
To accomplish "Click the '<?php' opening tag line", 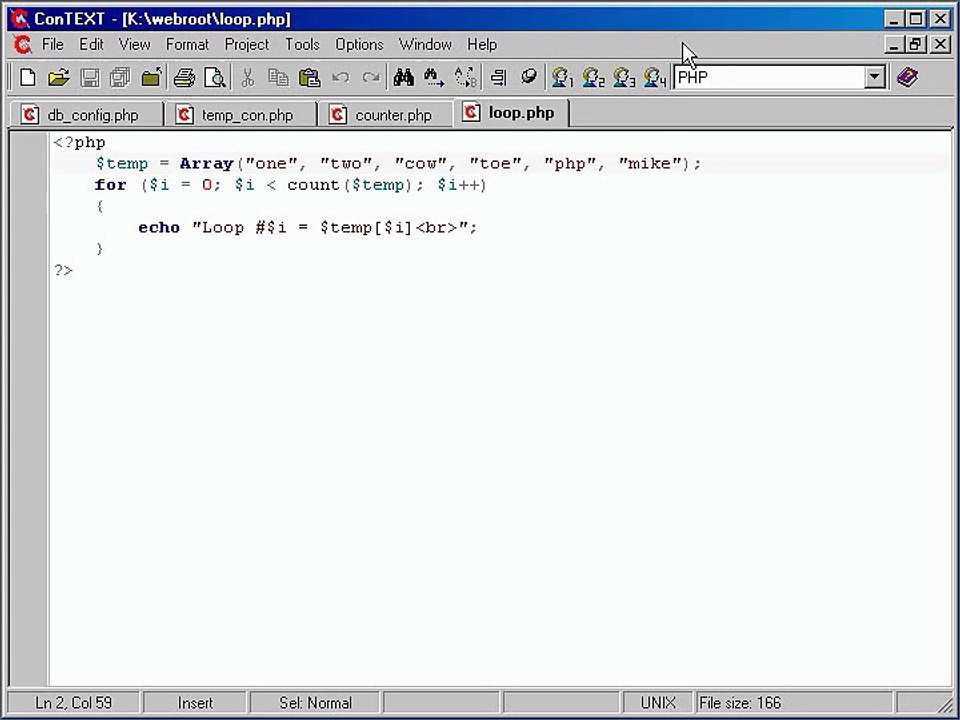I will click(x=79, y=143).
